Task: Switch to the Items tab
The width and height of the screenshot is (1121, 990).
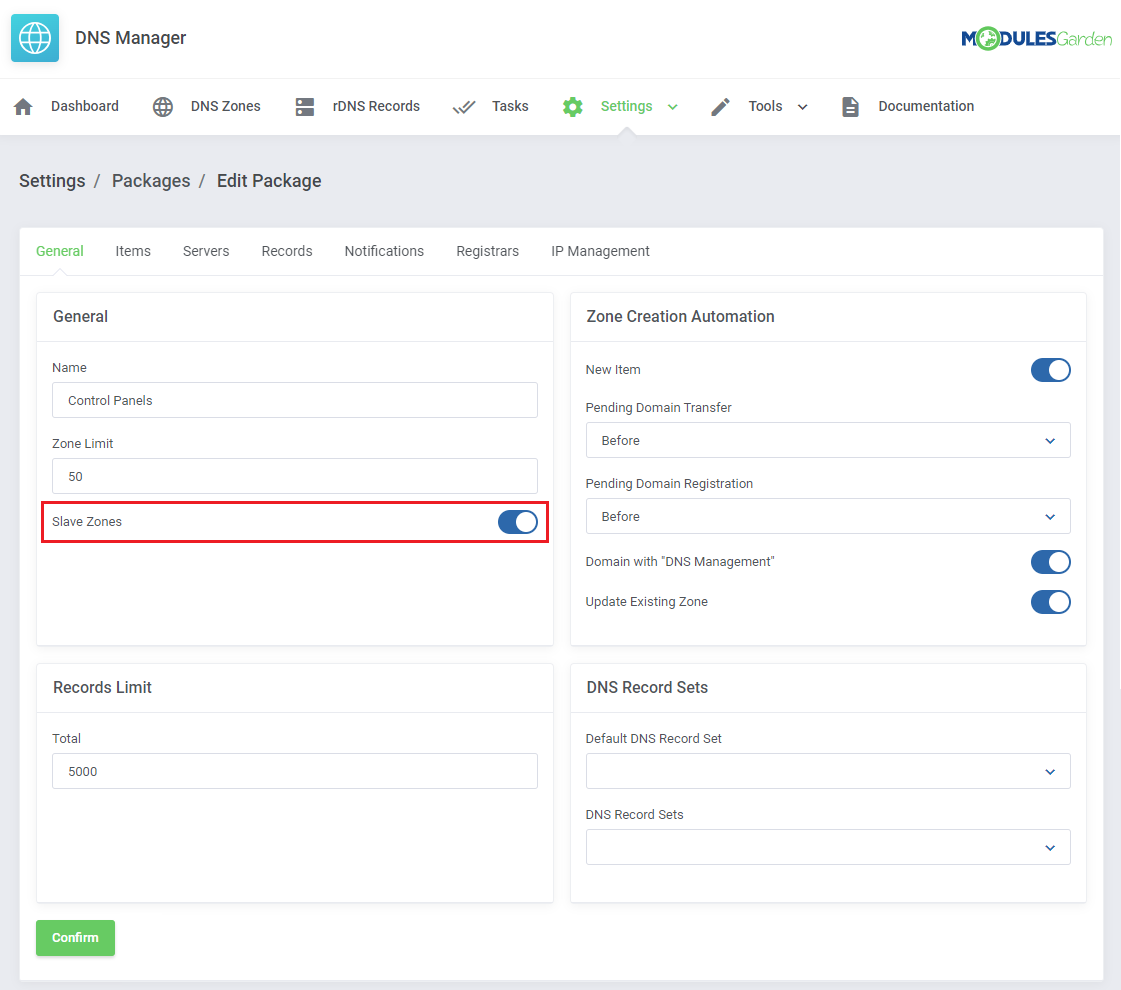Action: tap(133, 251)
